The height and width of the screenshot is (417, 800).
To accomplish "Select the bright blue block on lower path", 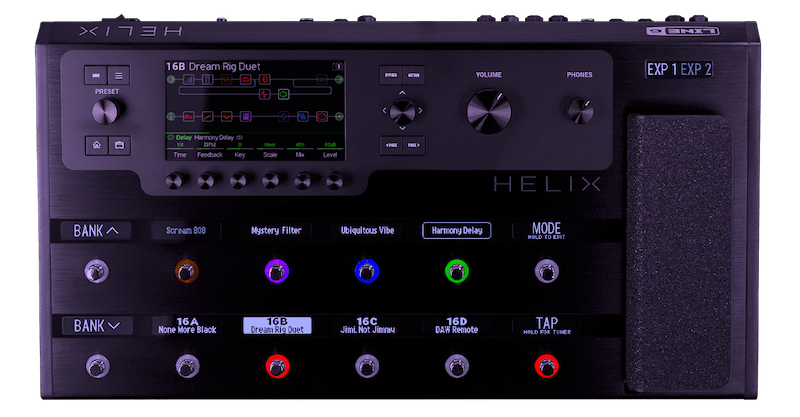I will click(x=303, y=117).
